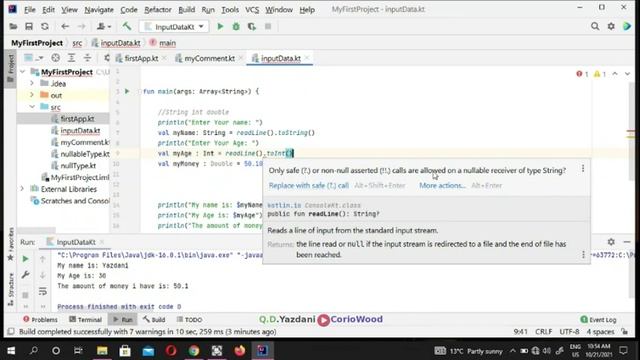Click the green Run button in toolbar
The width and height of the screenshot is (640, 360).
pyautogui.click(x=220, y=27)
